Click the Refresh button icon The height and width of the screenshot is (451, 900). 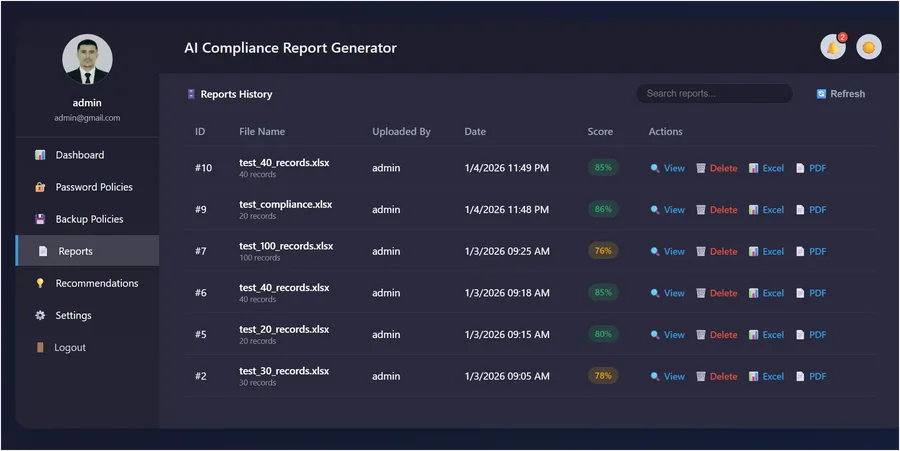821,94
